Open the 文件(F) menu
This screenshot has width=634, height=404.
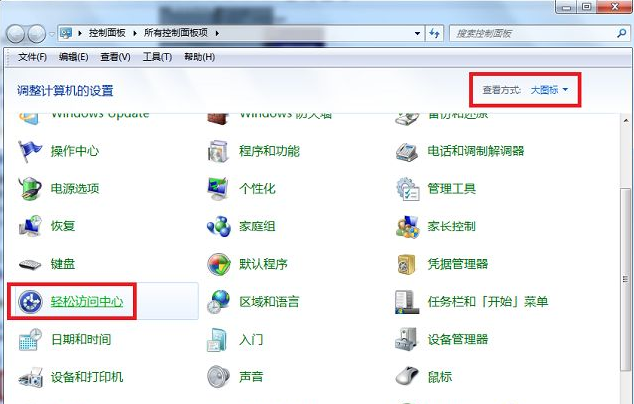point(33,57)
